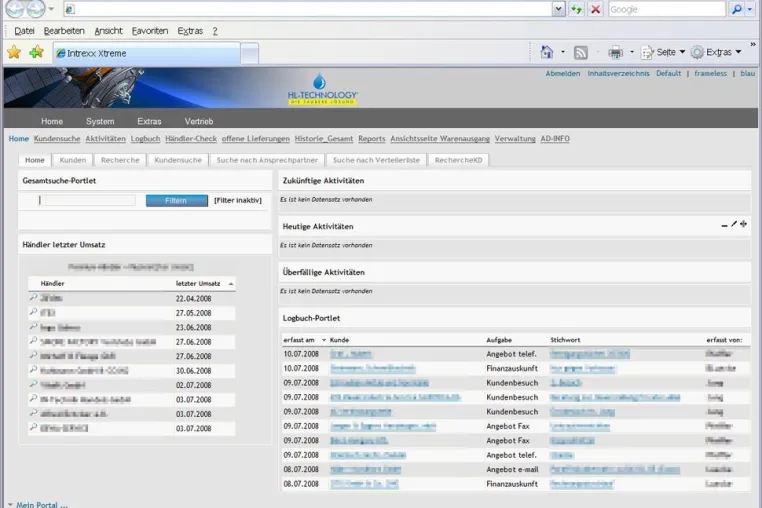The width and height of the screenshot is (762, 508).
Task: Open details magnifier for dealer dated 23.06.2008
Action: (x=33, y=327)
